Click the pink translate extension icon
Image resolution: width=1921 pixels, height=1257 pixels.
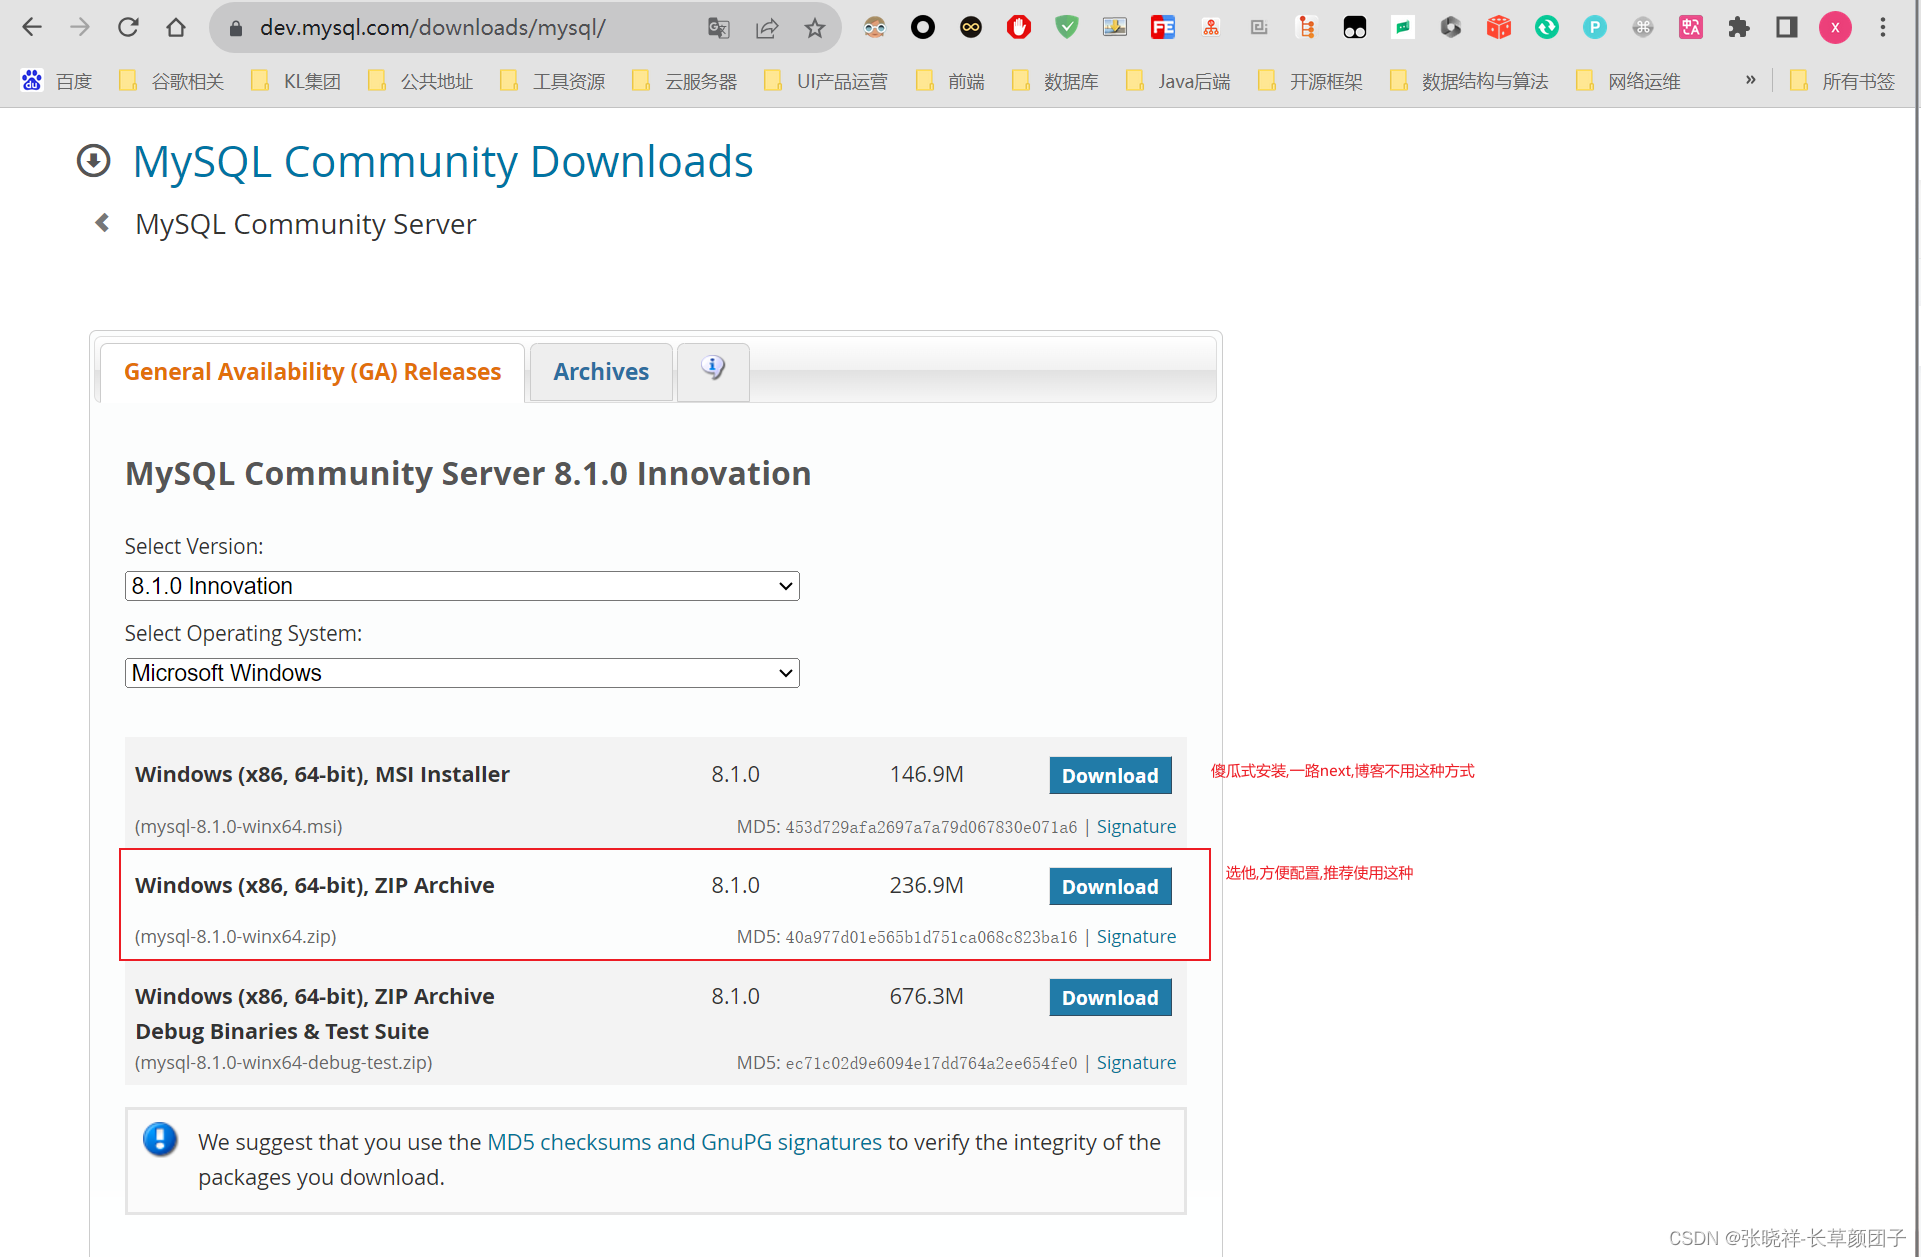[x=1691, y=28]
